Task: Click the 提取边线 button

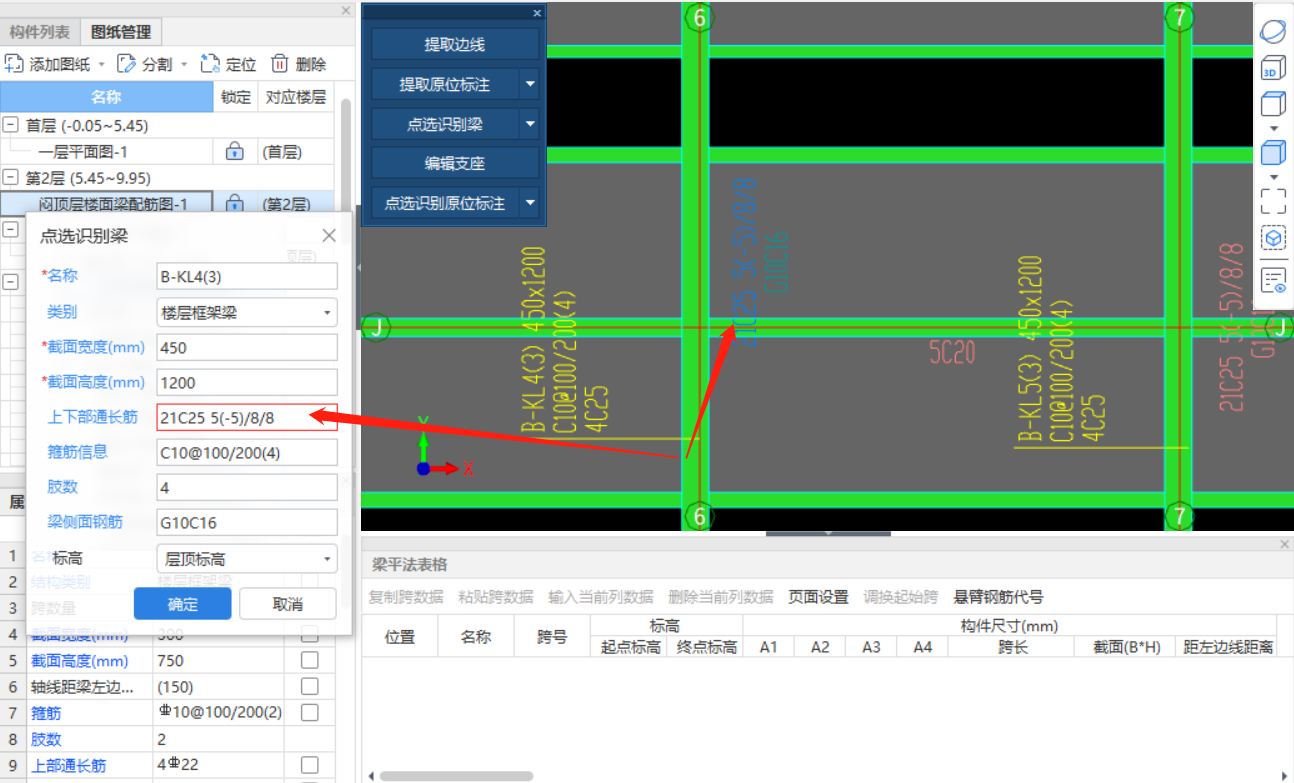Action: pos(455,45)
